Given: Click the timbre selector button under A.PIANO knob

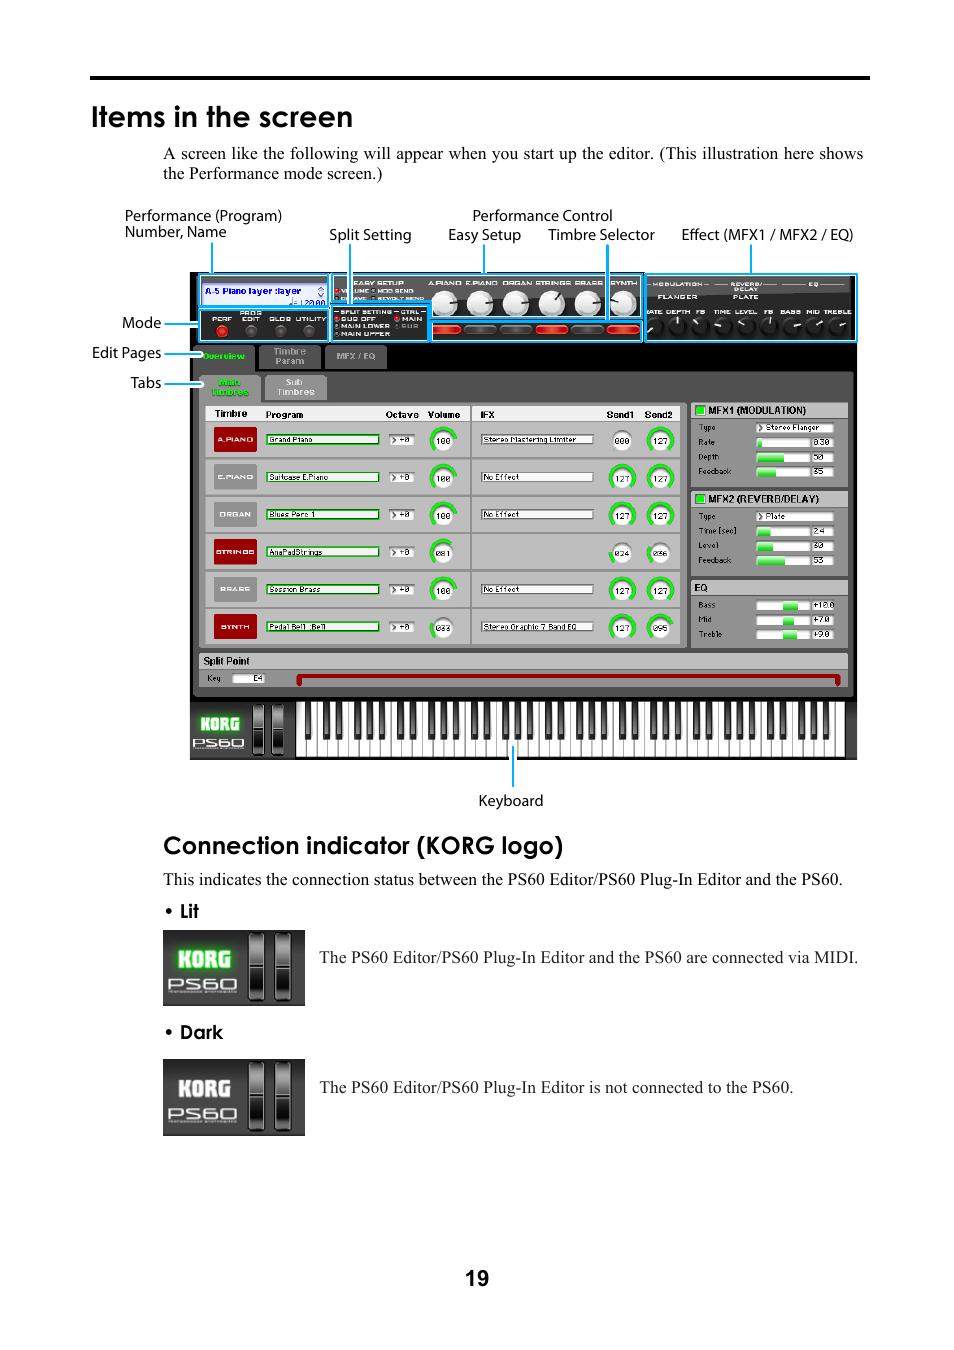Looking at the screenshot, I should 445,329.
